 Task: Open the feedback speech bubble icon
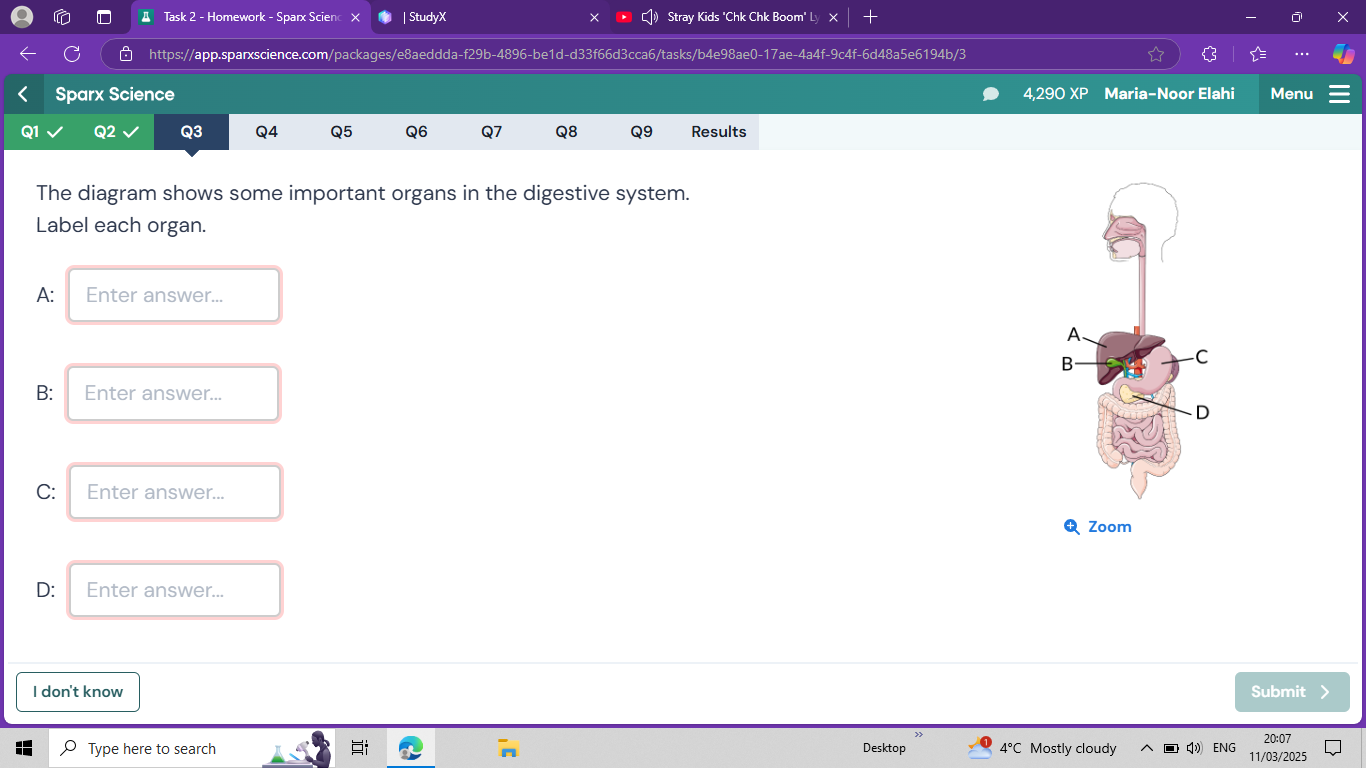click(991, 94)
